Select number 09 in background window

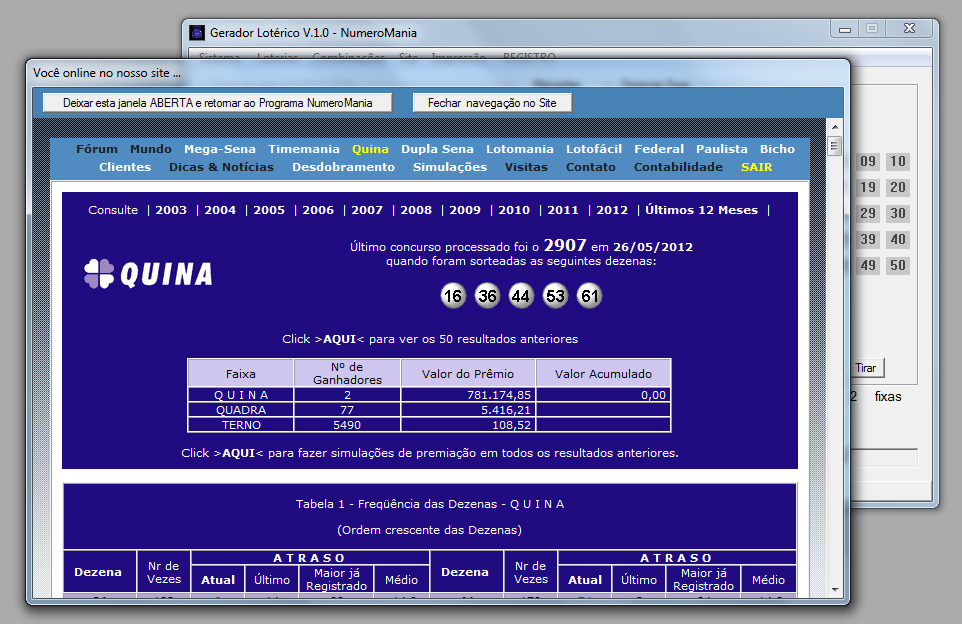click(x=868, y=161)
